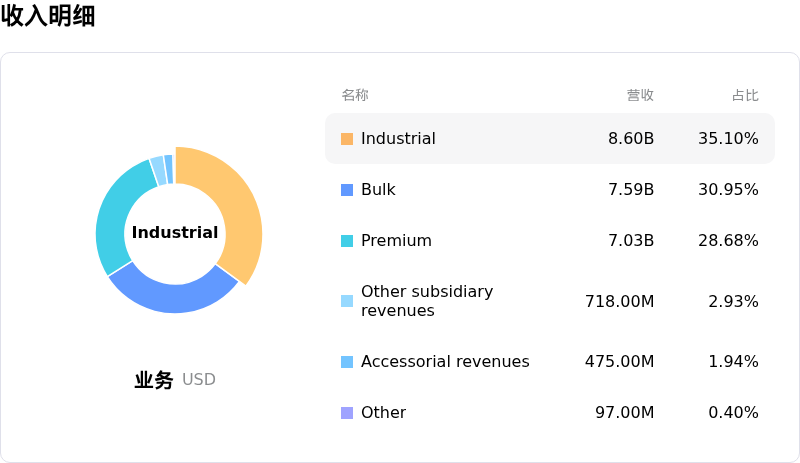The height and width of the screenshot is (463, 800).
Task: Click the 业务 USD chart caption
Action: coord(175,380)
